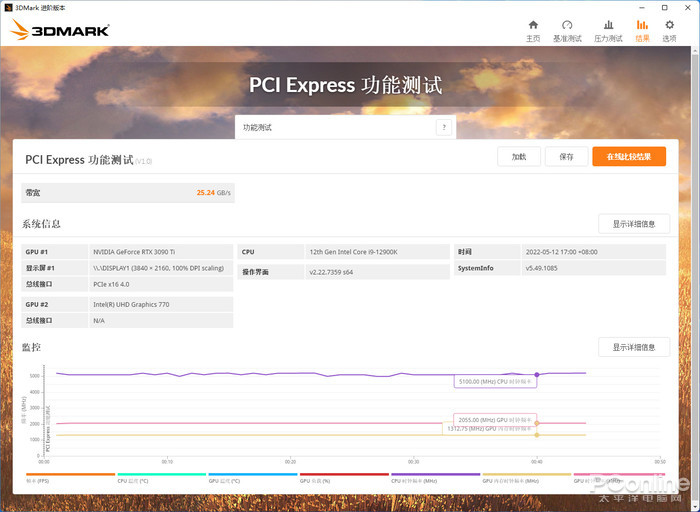700x512 pixels.
Task: Click the purple CPU clock point at 00:40
Action: (537, 375)
